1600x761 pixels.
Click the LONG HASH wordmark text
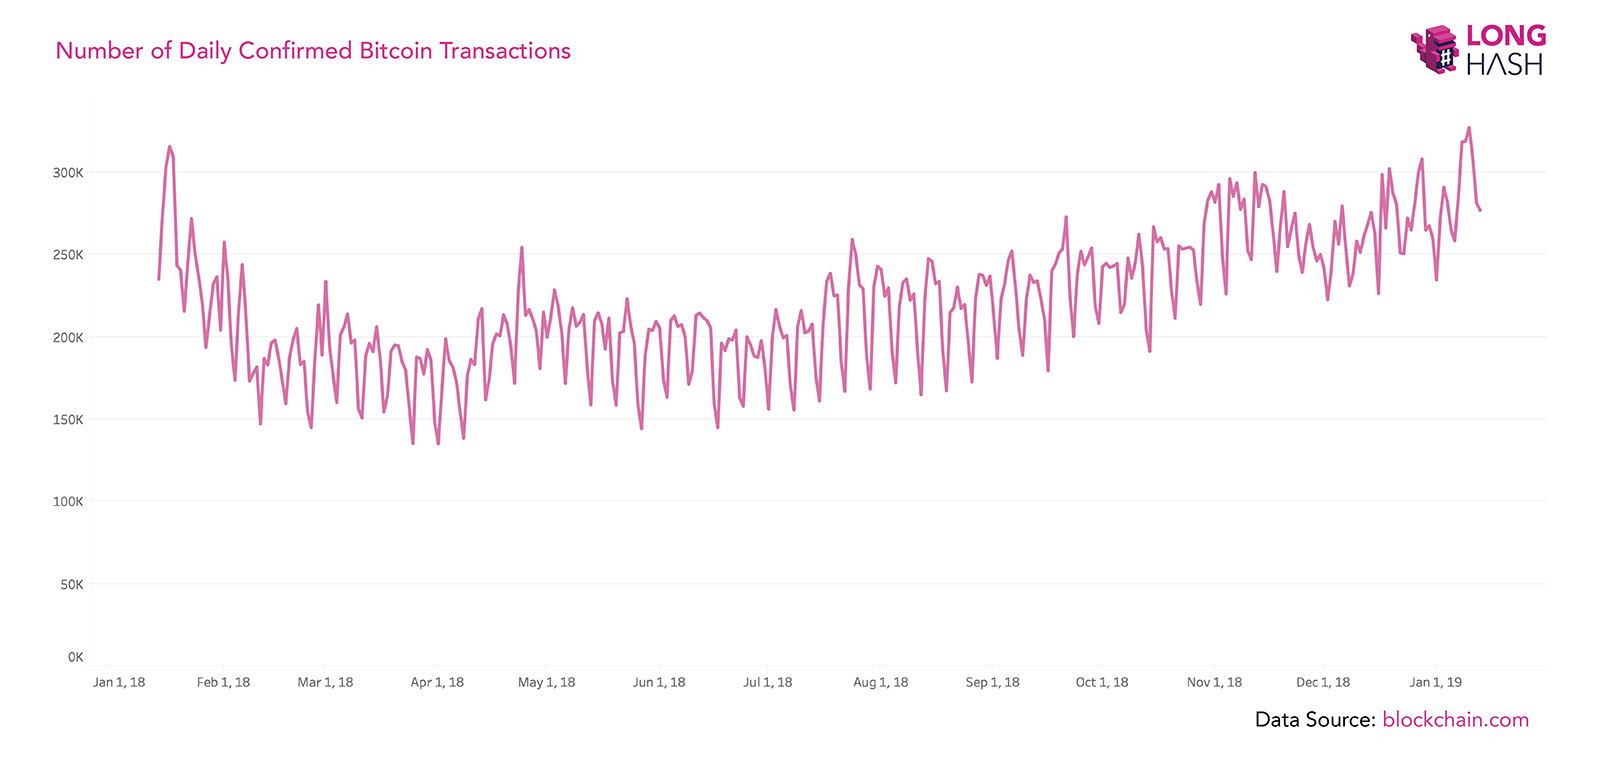coord(1505,50)
